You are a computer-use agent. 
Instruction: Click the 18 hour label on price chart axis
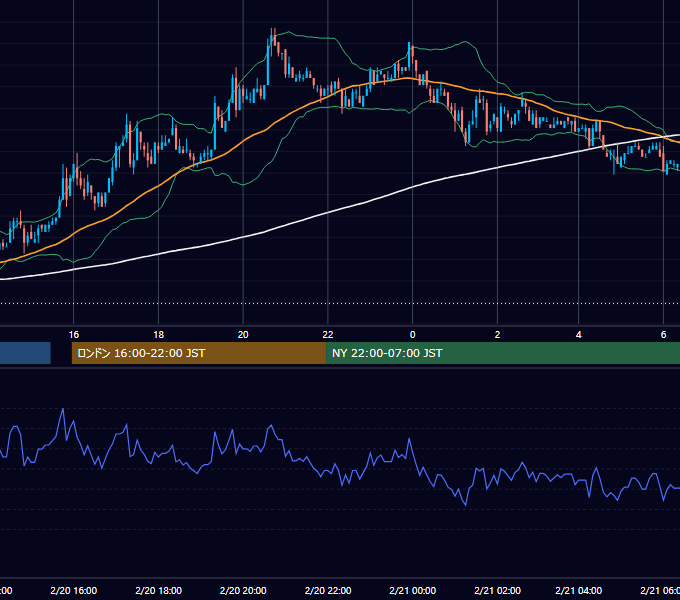pos(159,335)
